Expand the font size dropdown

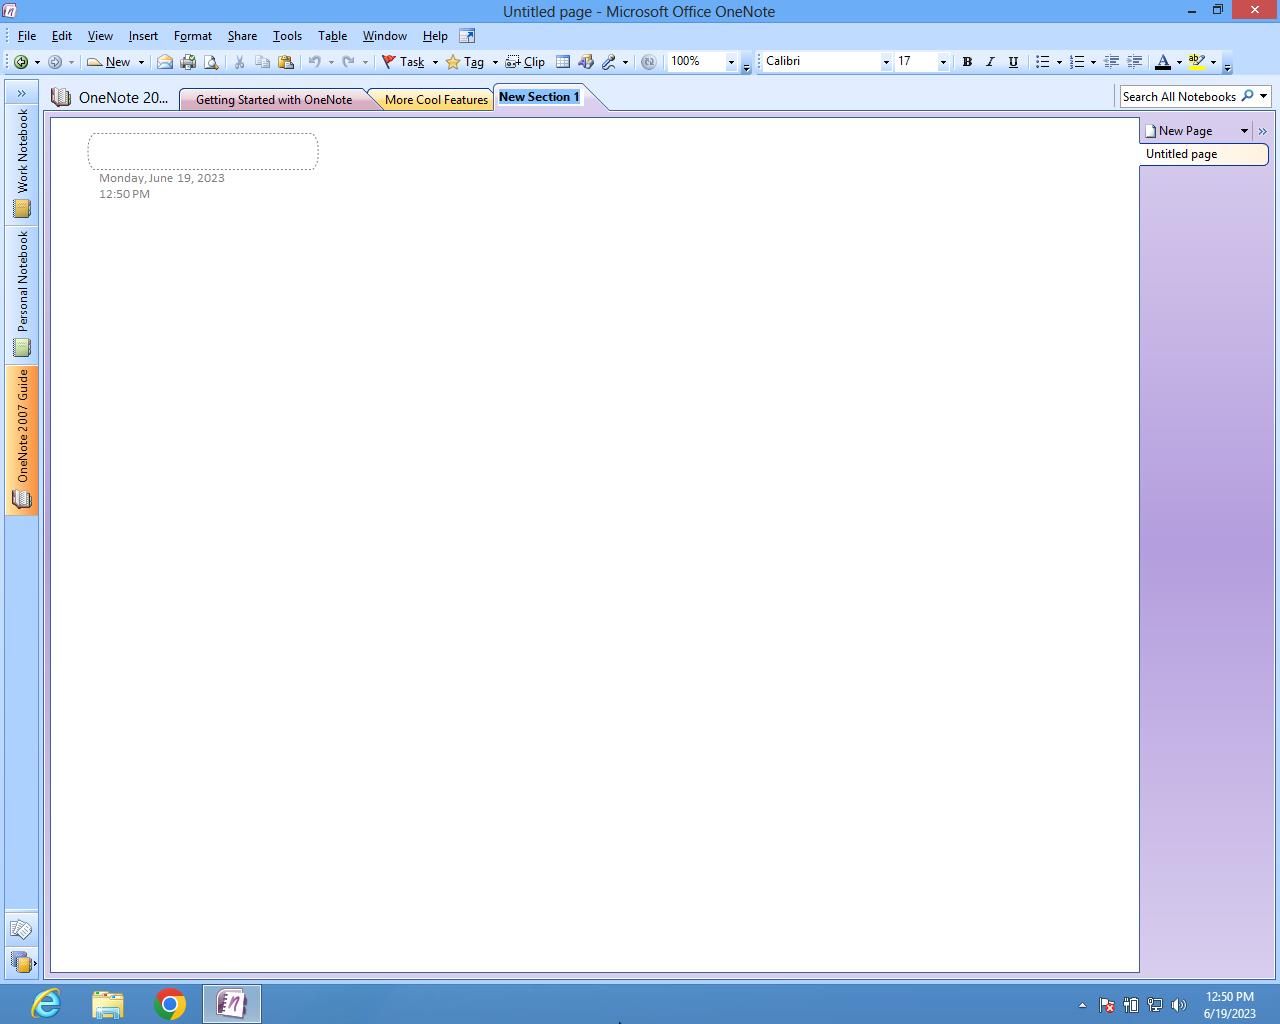[942, 62]
